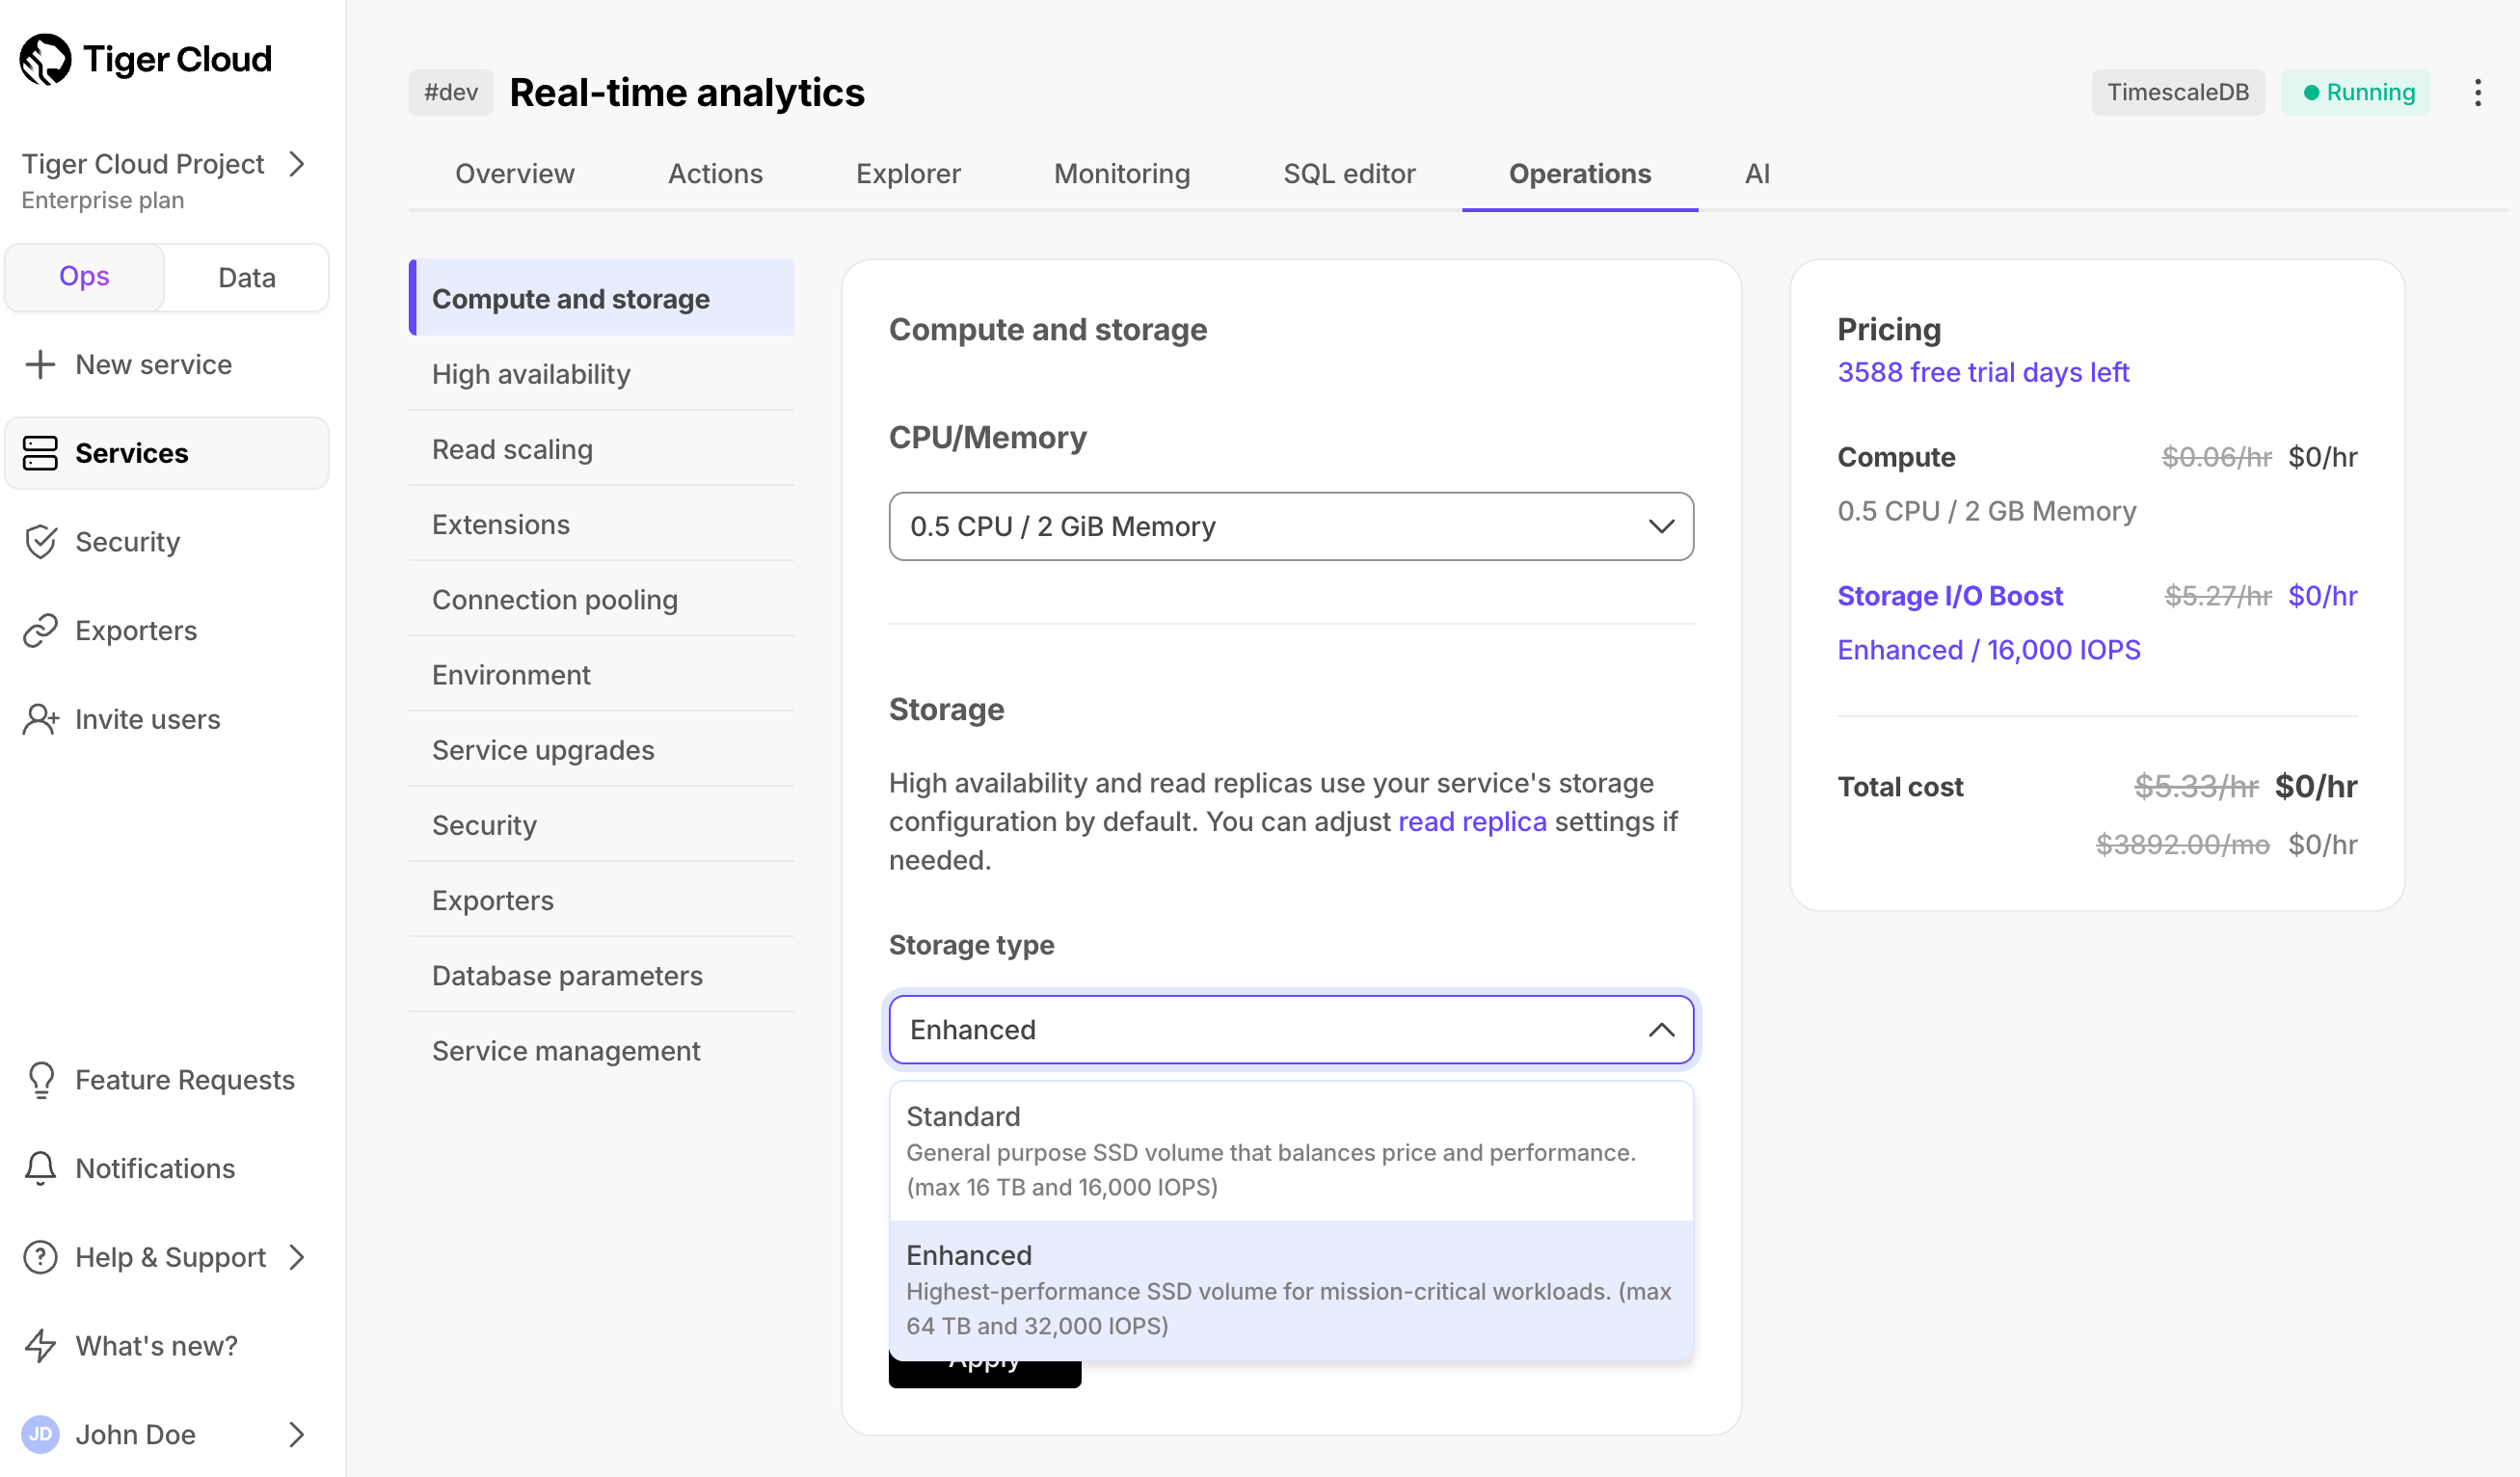This screenshot has height=1477, width=2520.
Task: Click Enhanced / 16,000 IOPS text
Action: (1989, 650)
